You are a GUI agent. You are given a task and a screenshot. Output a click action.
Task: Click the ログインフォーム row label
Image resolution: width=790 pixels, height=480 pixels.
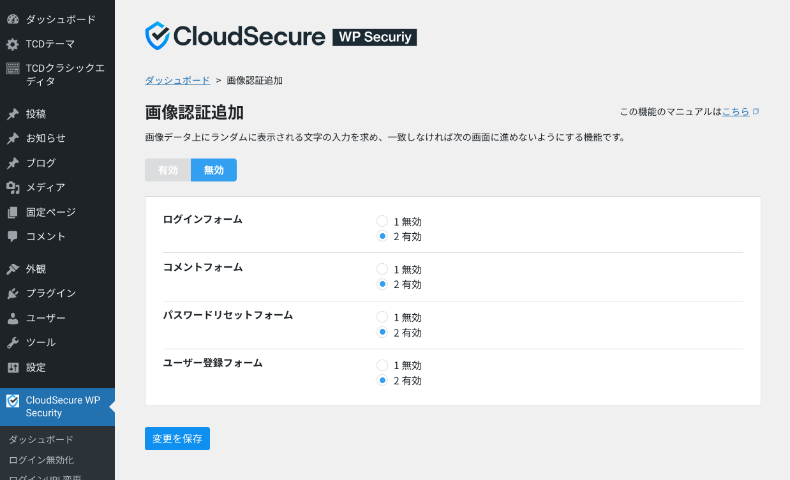tap(203, 220)
